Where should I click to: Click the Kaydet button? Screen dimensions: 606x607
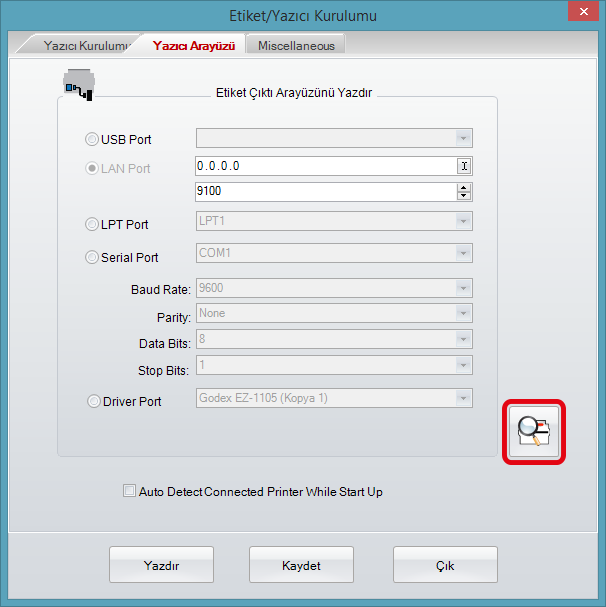[x=301, y=565]
